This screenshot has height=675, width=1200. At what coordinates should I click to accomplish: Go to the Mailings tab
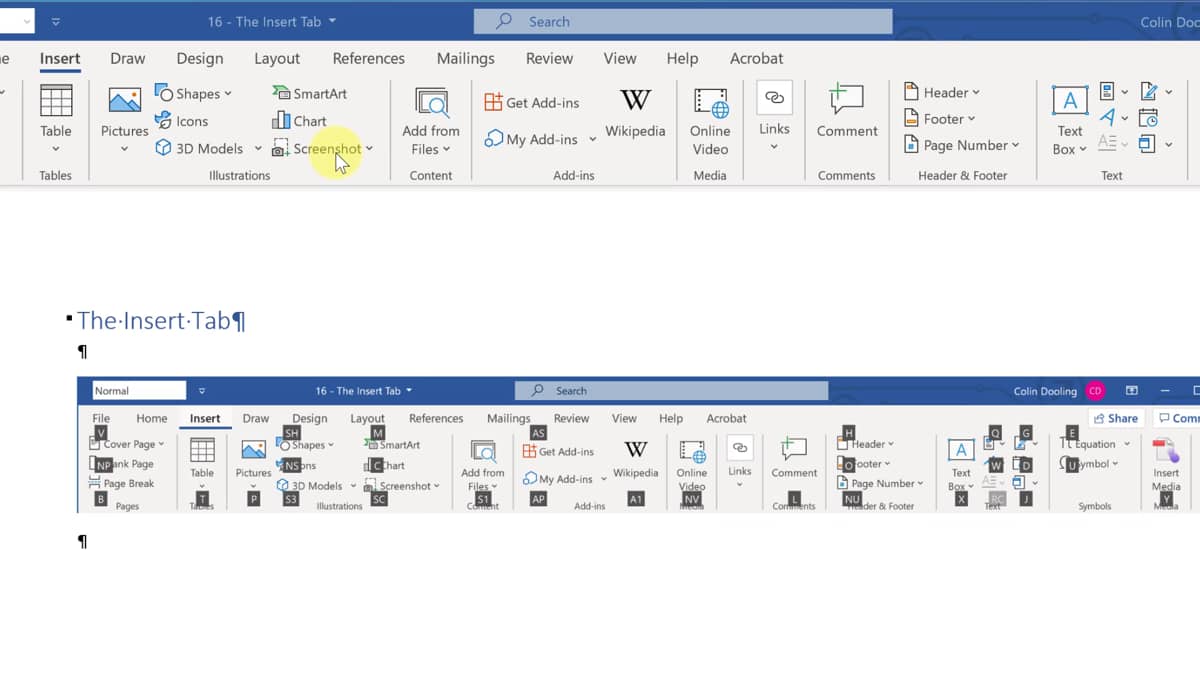click(x=466, y=58)
